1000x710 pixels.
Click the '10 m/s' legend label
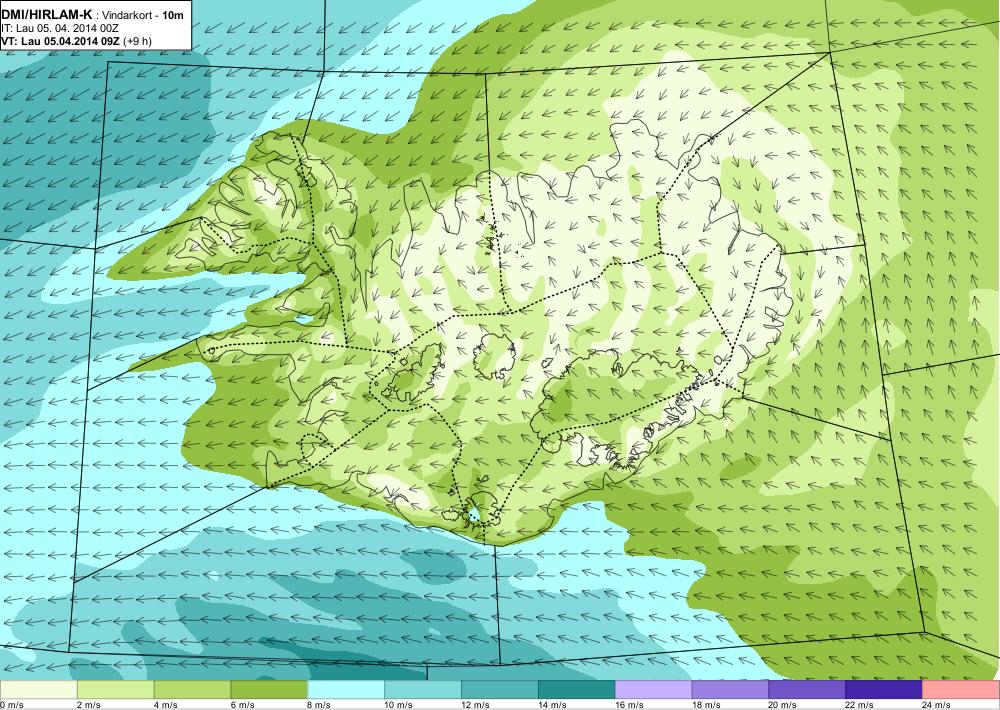399,705
